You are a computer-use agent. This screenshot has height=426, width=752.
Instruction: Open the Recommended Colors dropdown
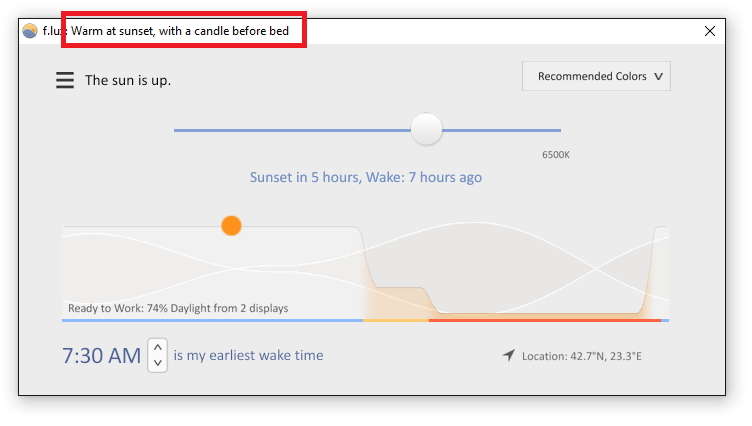596,76
